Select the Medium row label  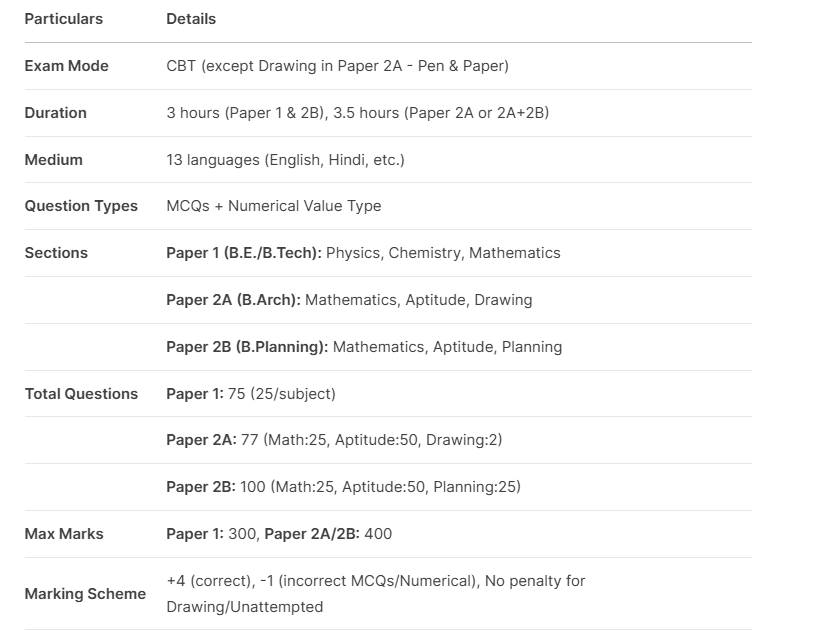click(53, 160)
